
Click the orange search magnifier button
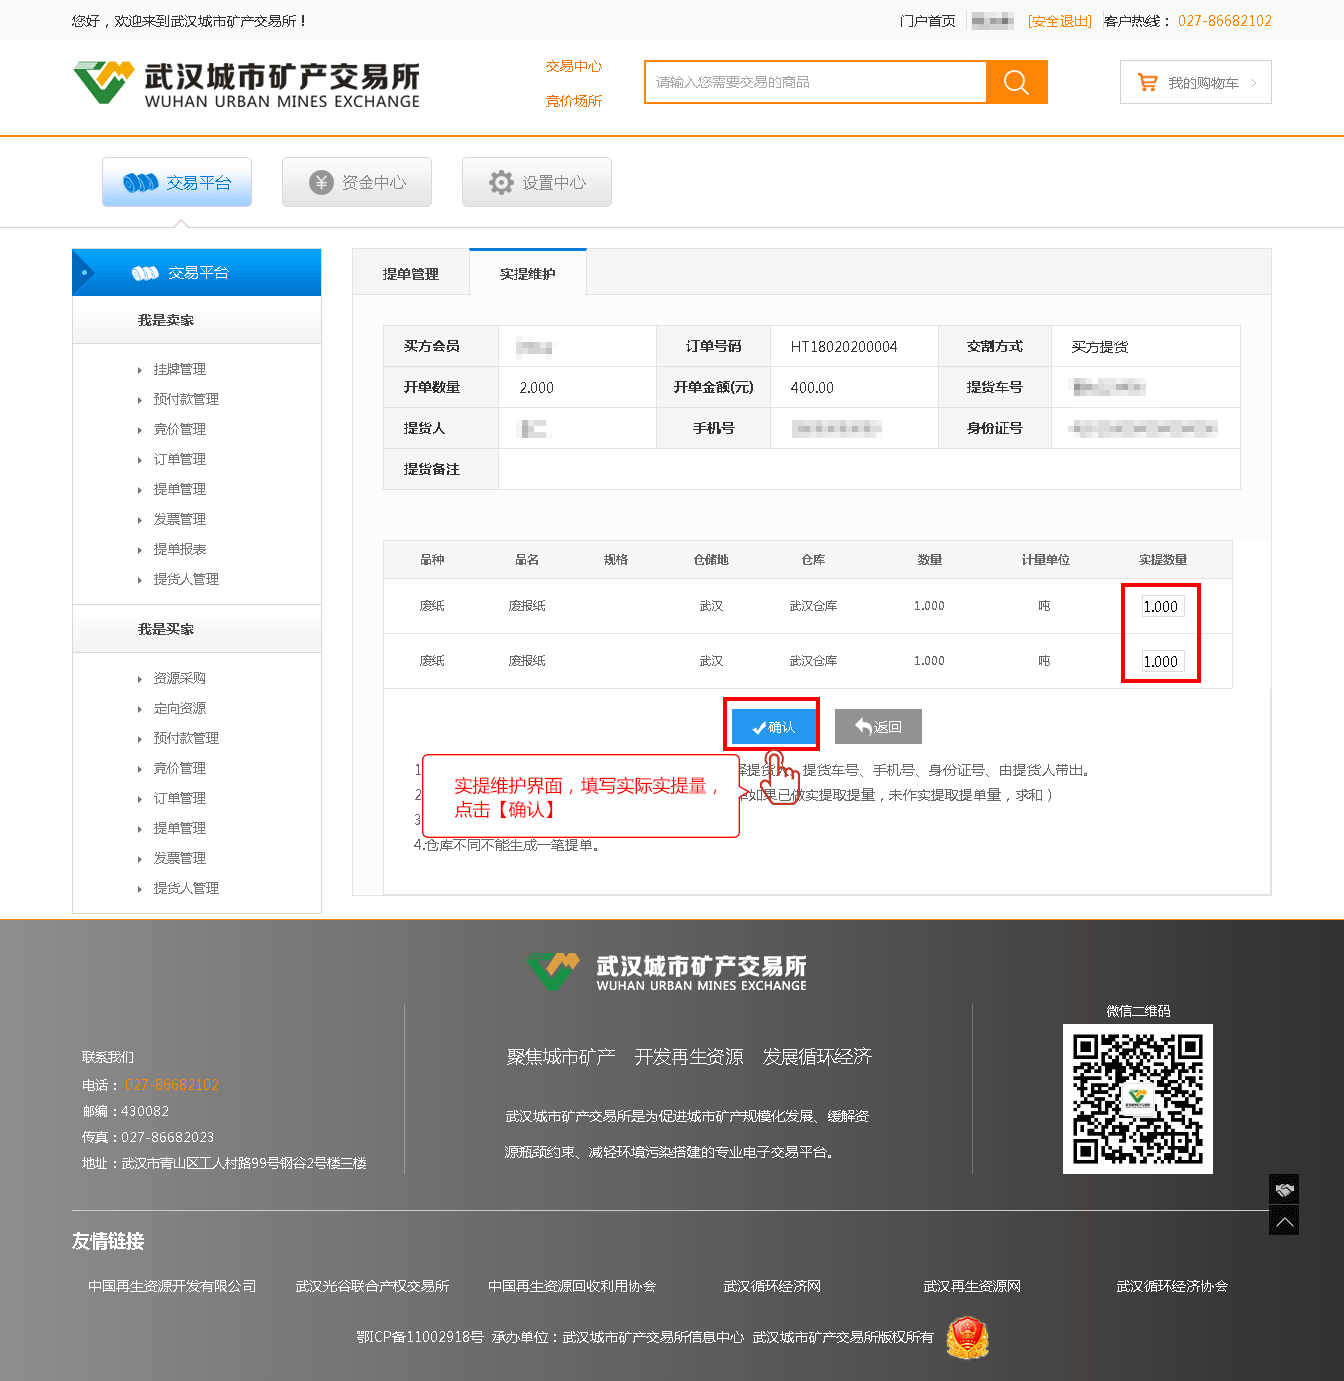point(1016,82)
